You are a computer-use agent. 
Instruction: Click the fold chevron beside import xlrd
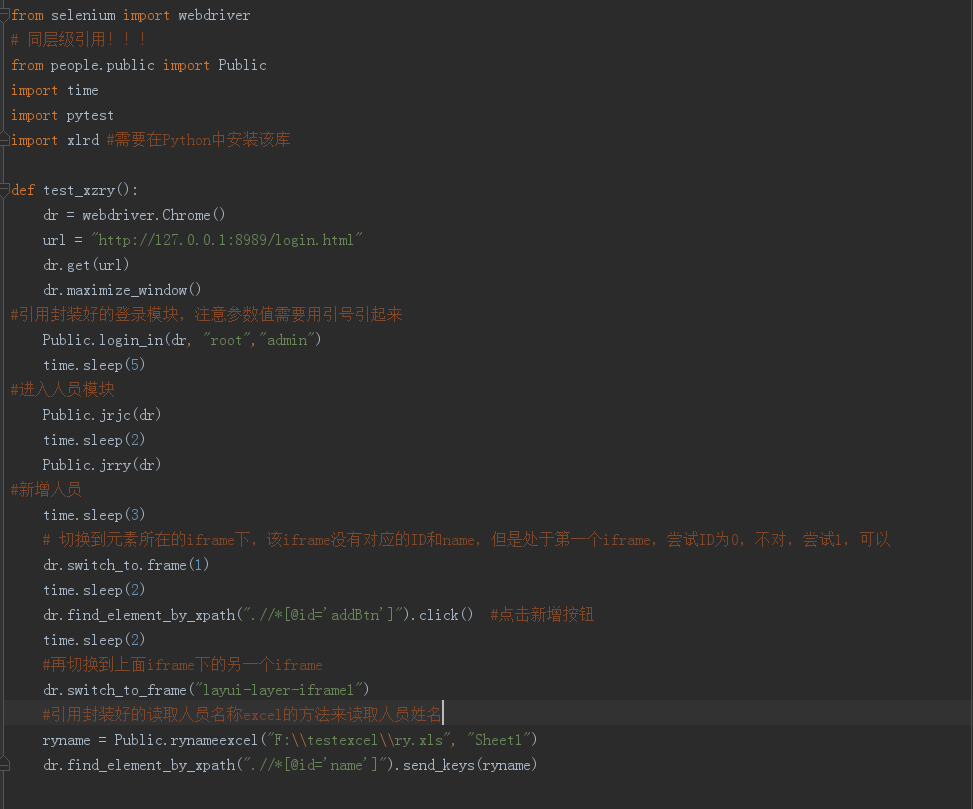coord(5,139)
